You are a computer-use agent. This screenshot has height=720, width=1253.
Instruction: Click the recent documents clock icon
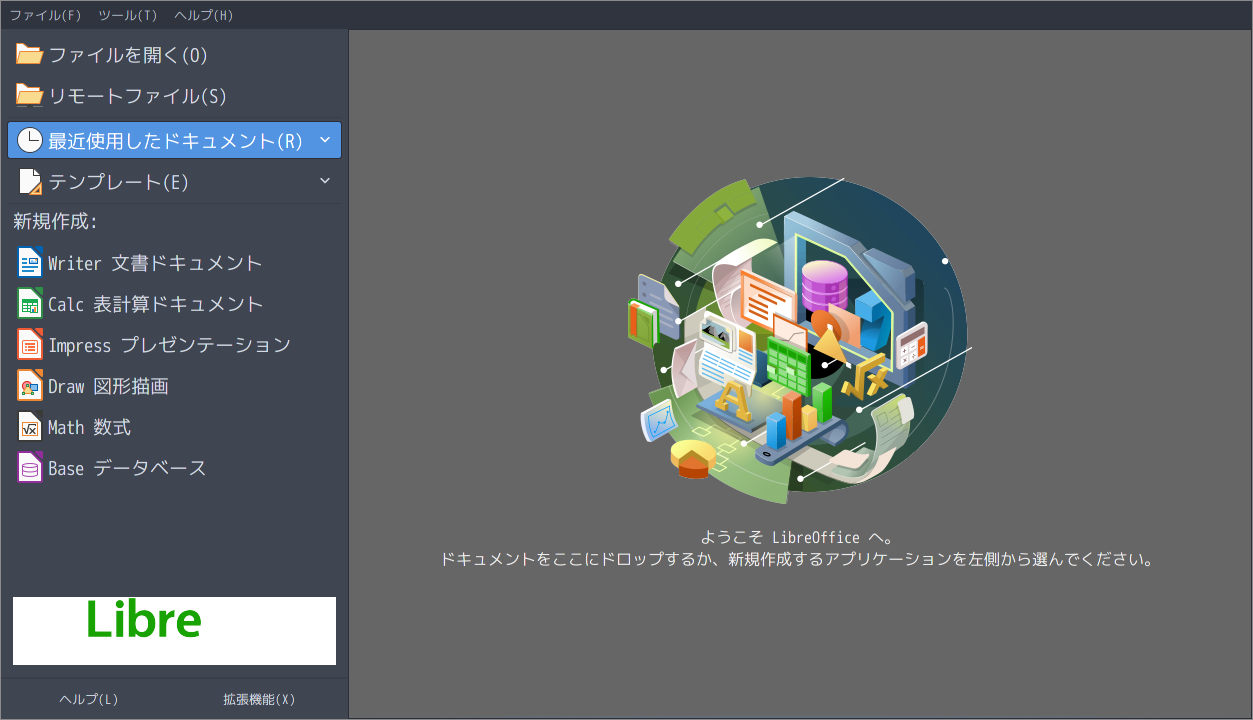pyautogui.click(x=30, y=140)
